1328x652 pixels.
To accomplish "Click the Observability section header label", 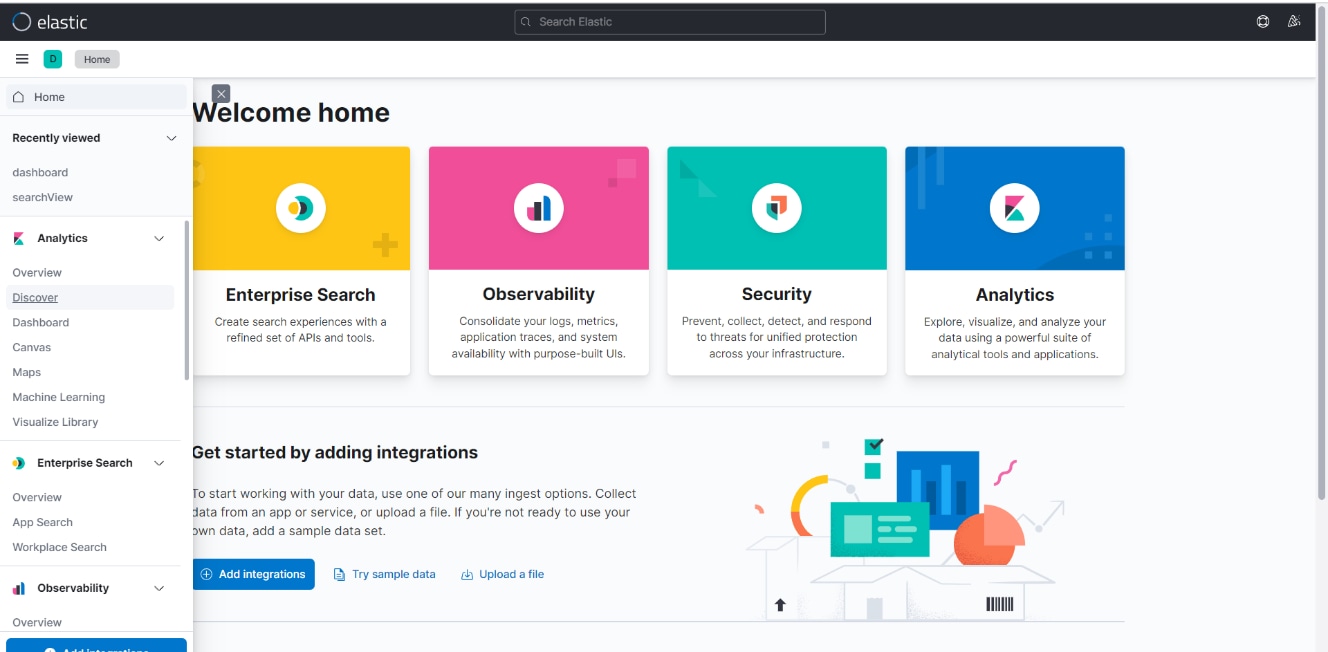I will (73, 588).
